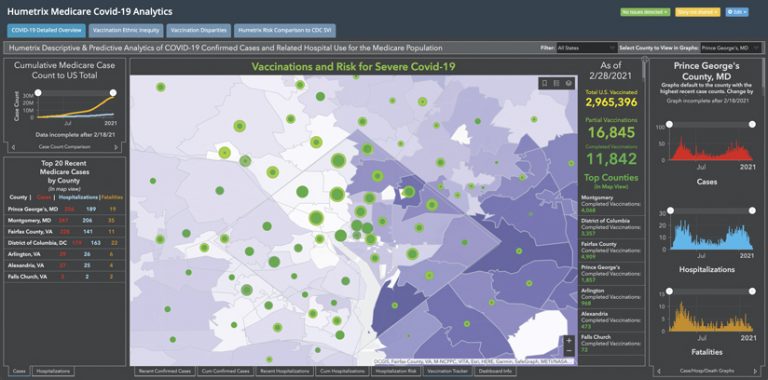The height and width of the screenshot is (380, 768).
Task: Click left handle of case count range slider
Action: [x=38, y=93]
